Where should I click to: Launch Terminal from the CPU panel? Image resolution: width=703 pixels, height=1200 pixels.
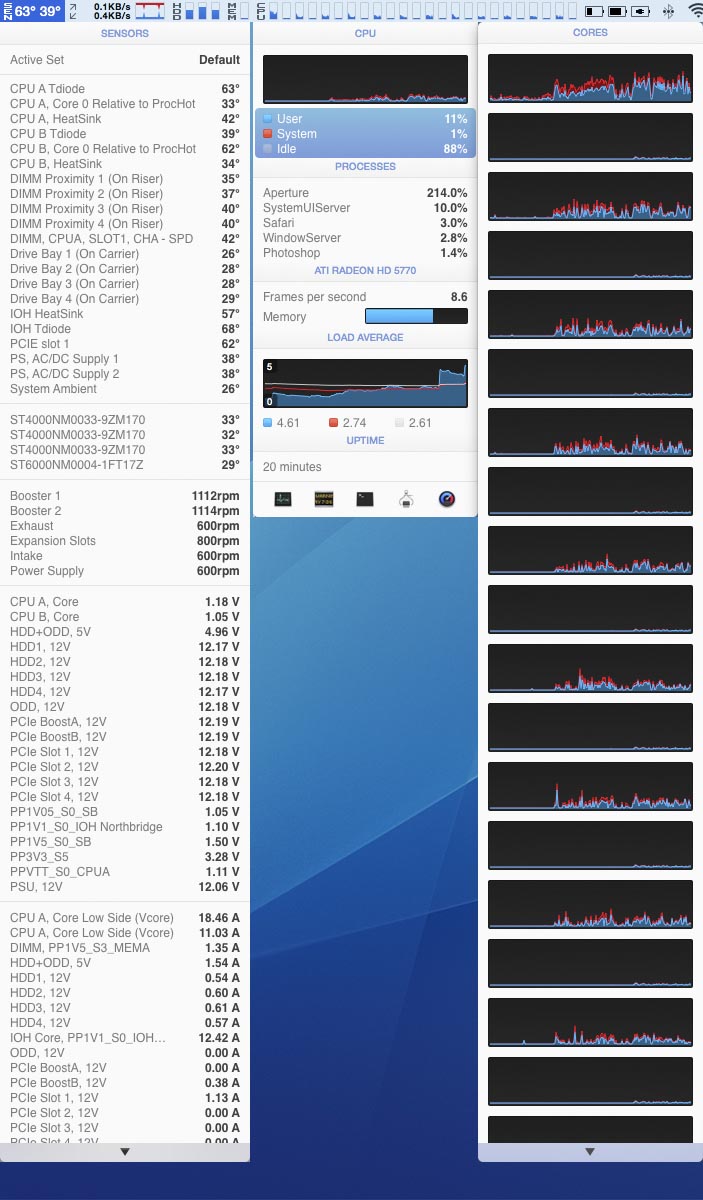click(365, 499)
